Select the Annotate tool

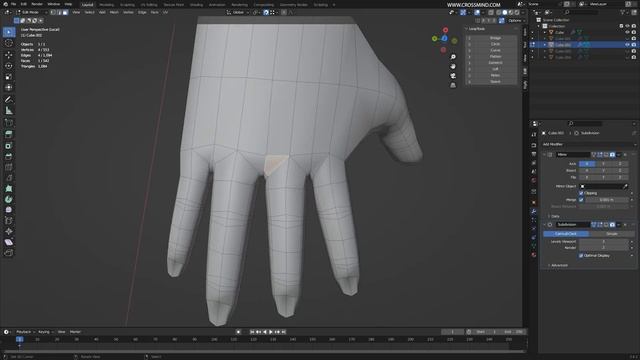point(9,100)
